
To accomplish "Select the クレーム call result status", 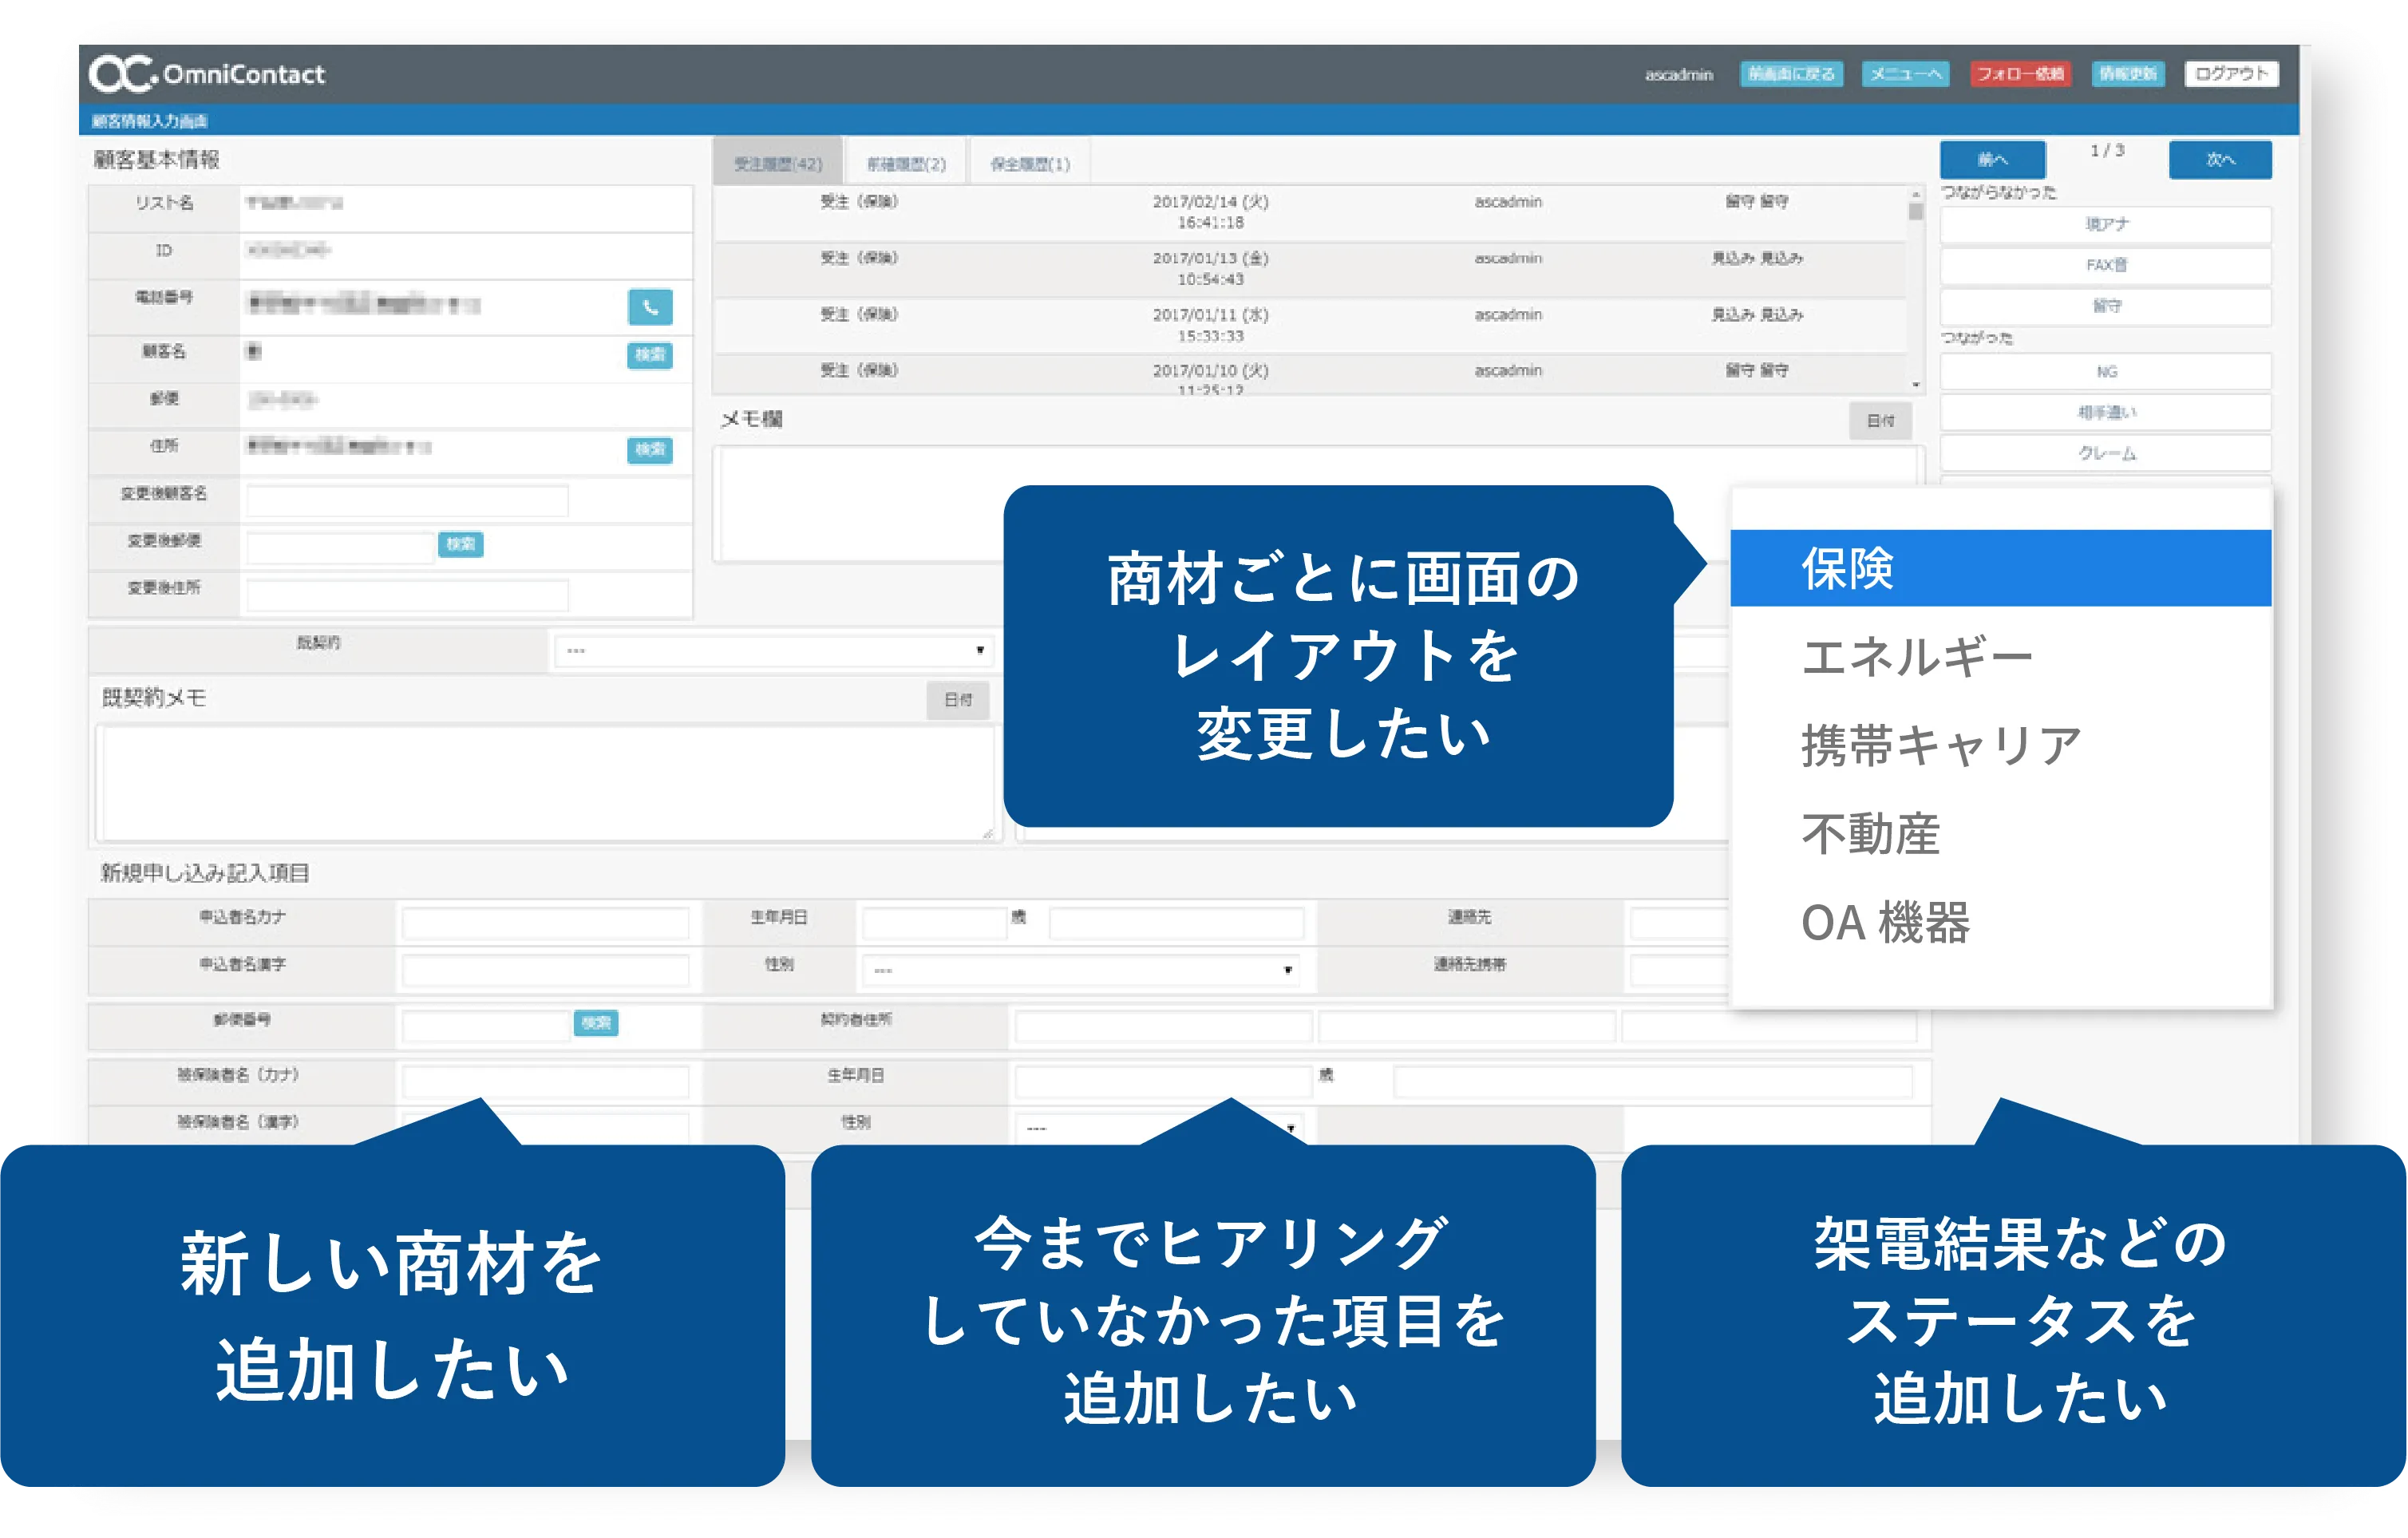I will click(2106, 453).
